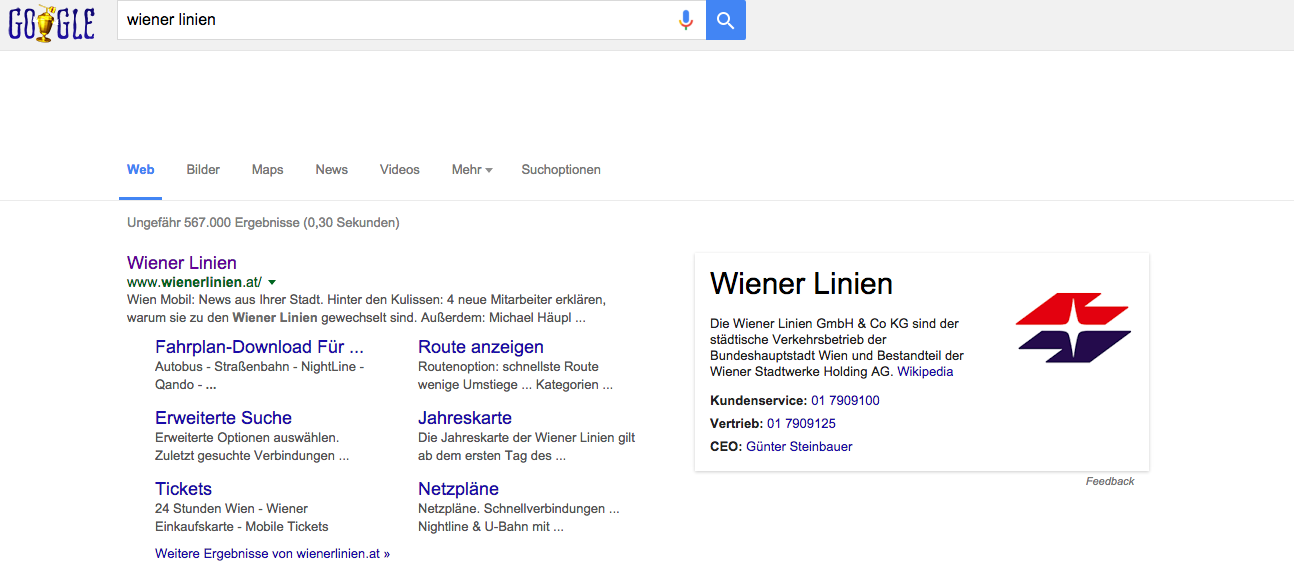Click Vertrieb number 01 7909125
1294x580 pixels.
pos(801,424)
